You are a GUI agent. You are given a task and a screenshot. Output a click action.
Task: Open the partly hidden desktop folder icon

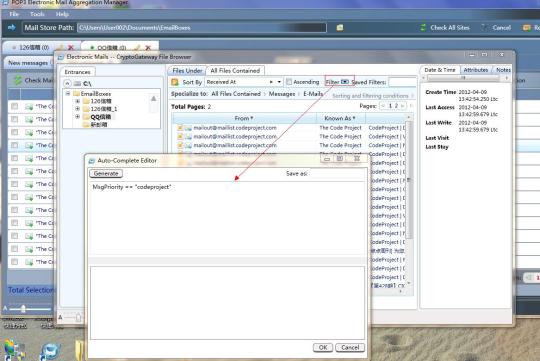[80, 351]
